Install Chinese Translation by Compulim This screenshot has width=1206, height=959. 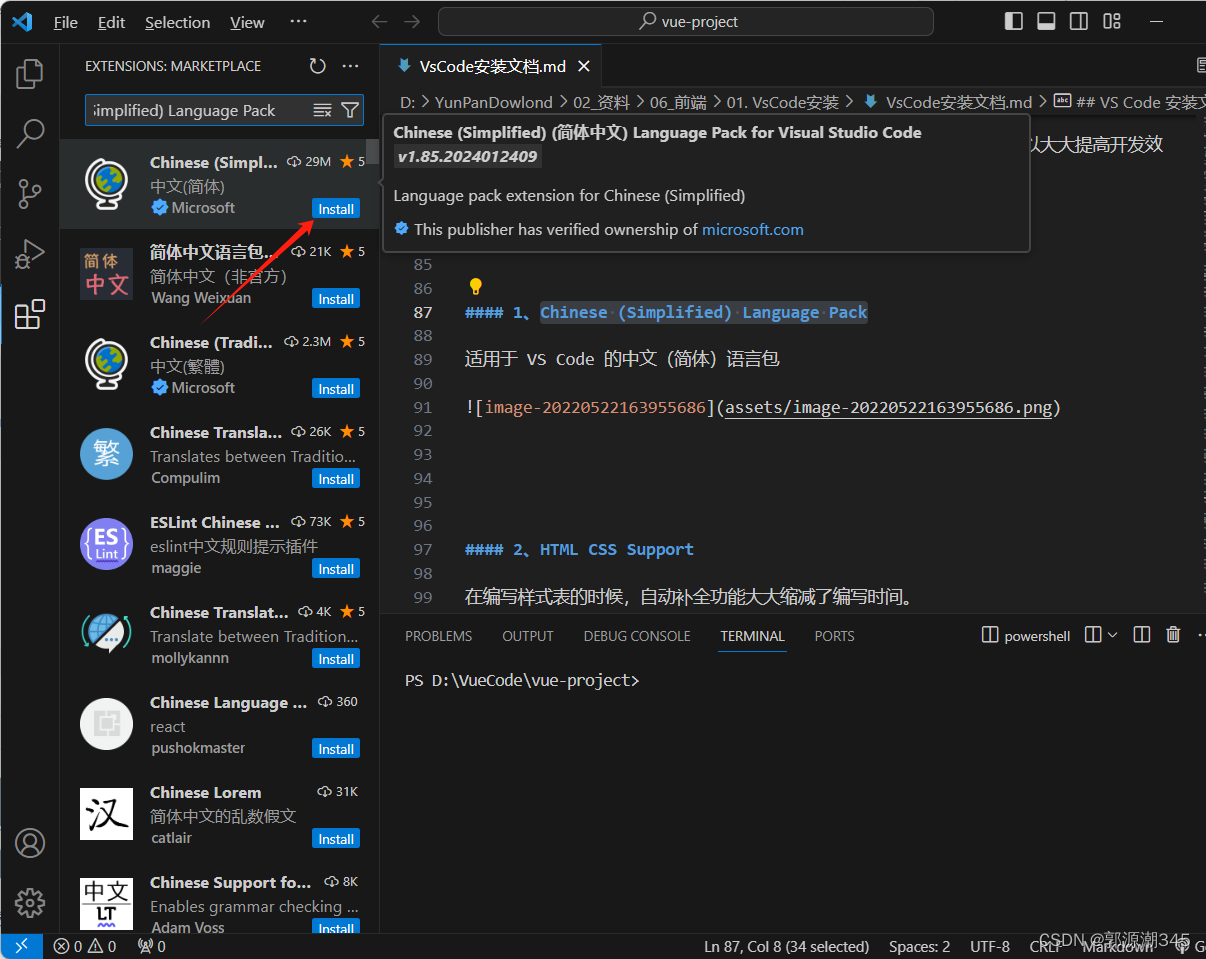point(336,479)
